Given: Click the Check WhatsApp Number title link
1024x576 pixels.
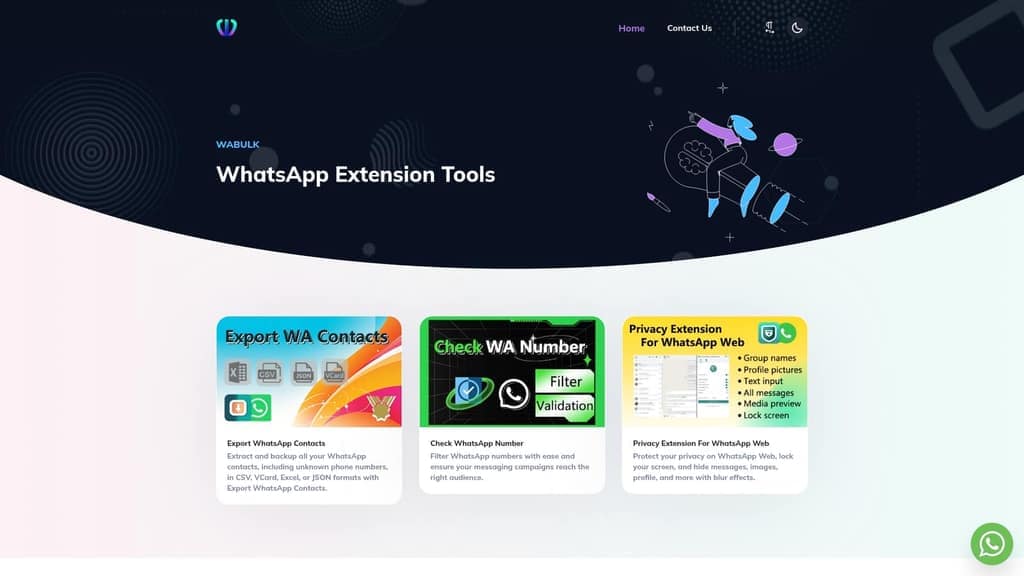Looking at the screenshot, I should 477,443.
